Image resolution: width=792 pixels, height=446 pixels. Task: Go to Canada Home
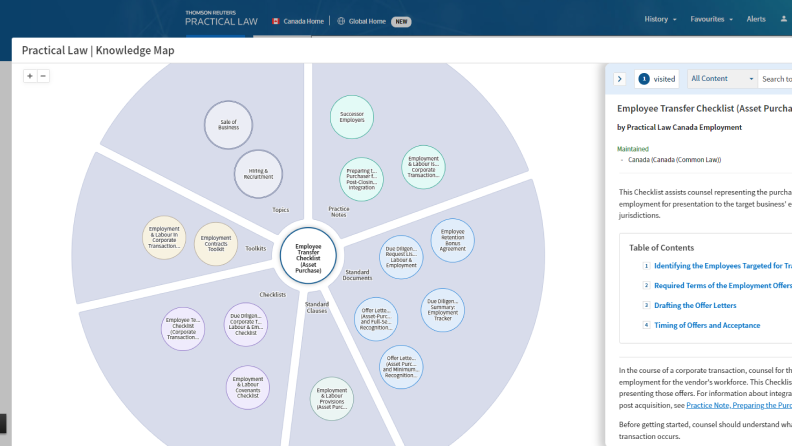(301, 20)
